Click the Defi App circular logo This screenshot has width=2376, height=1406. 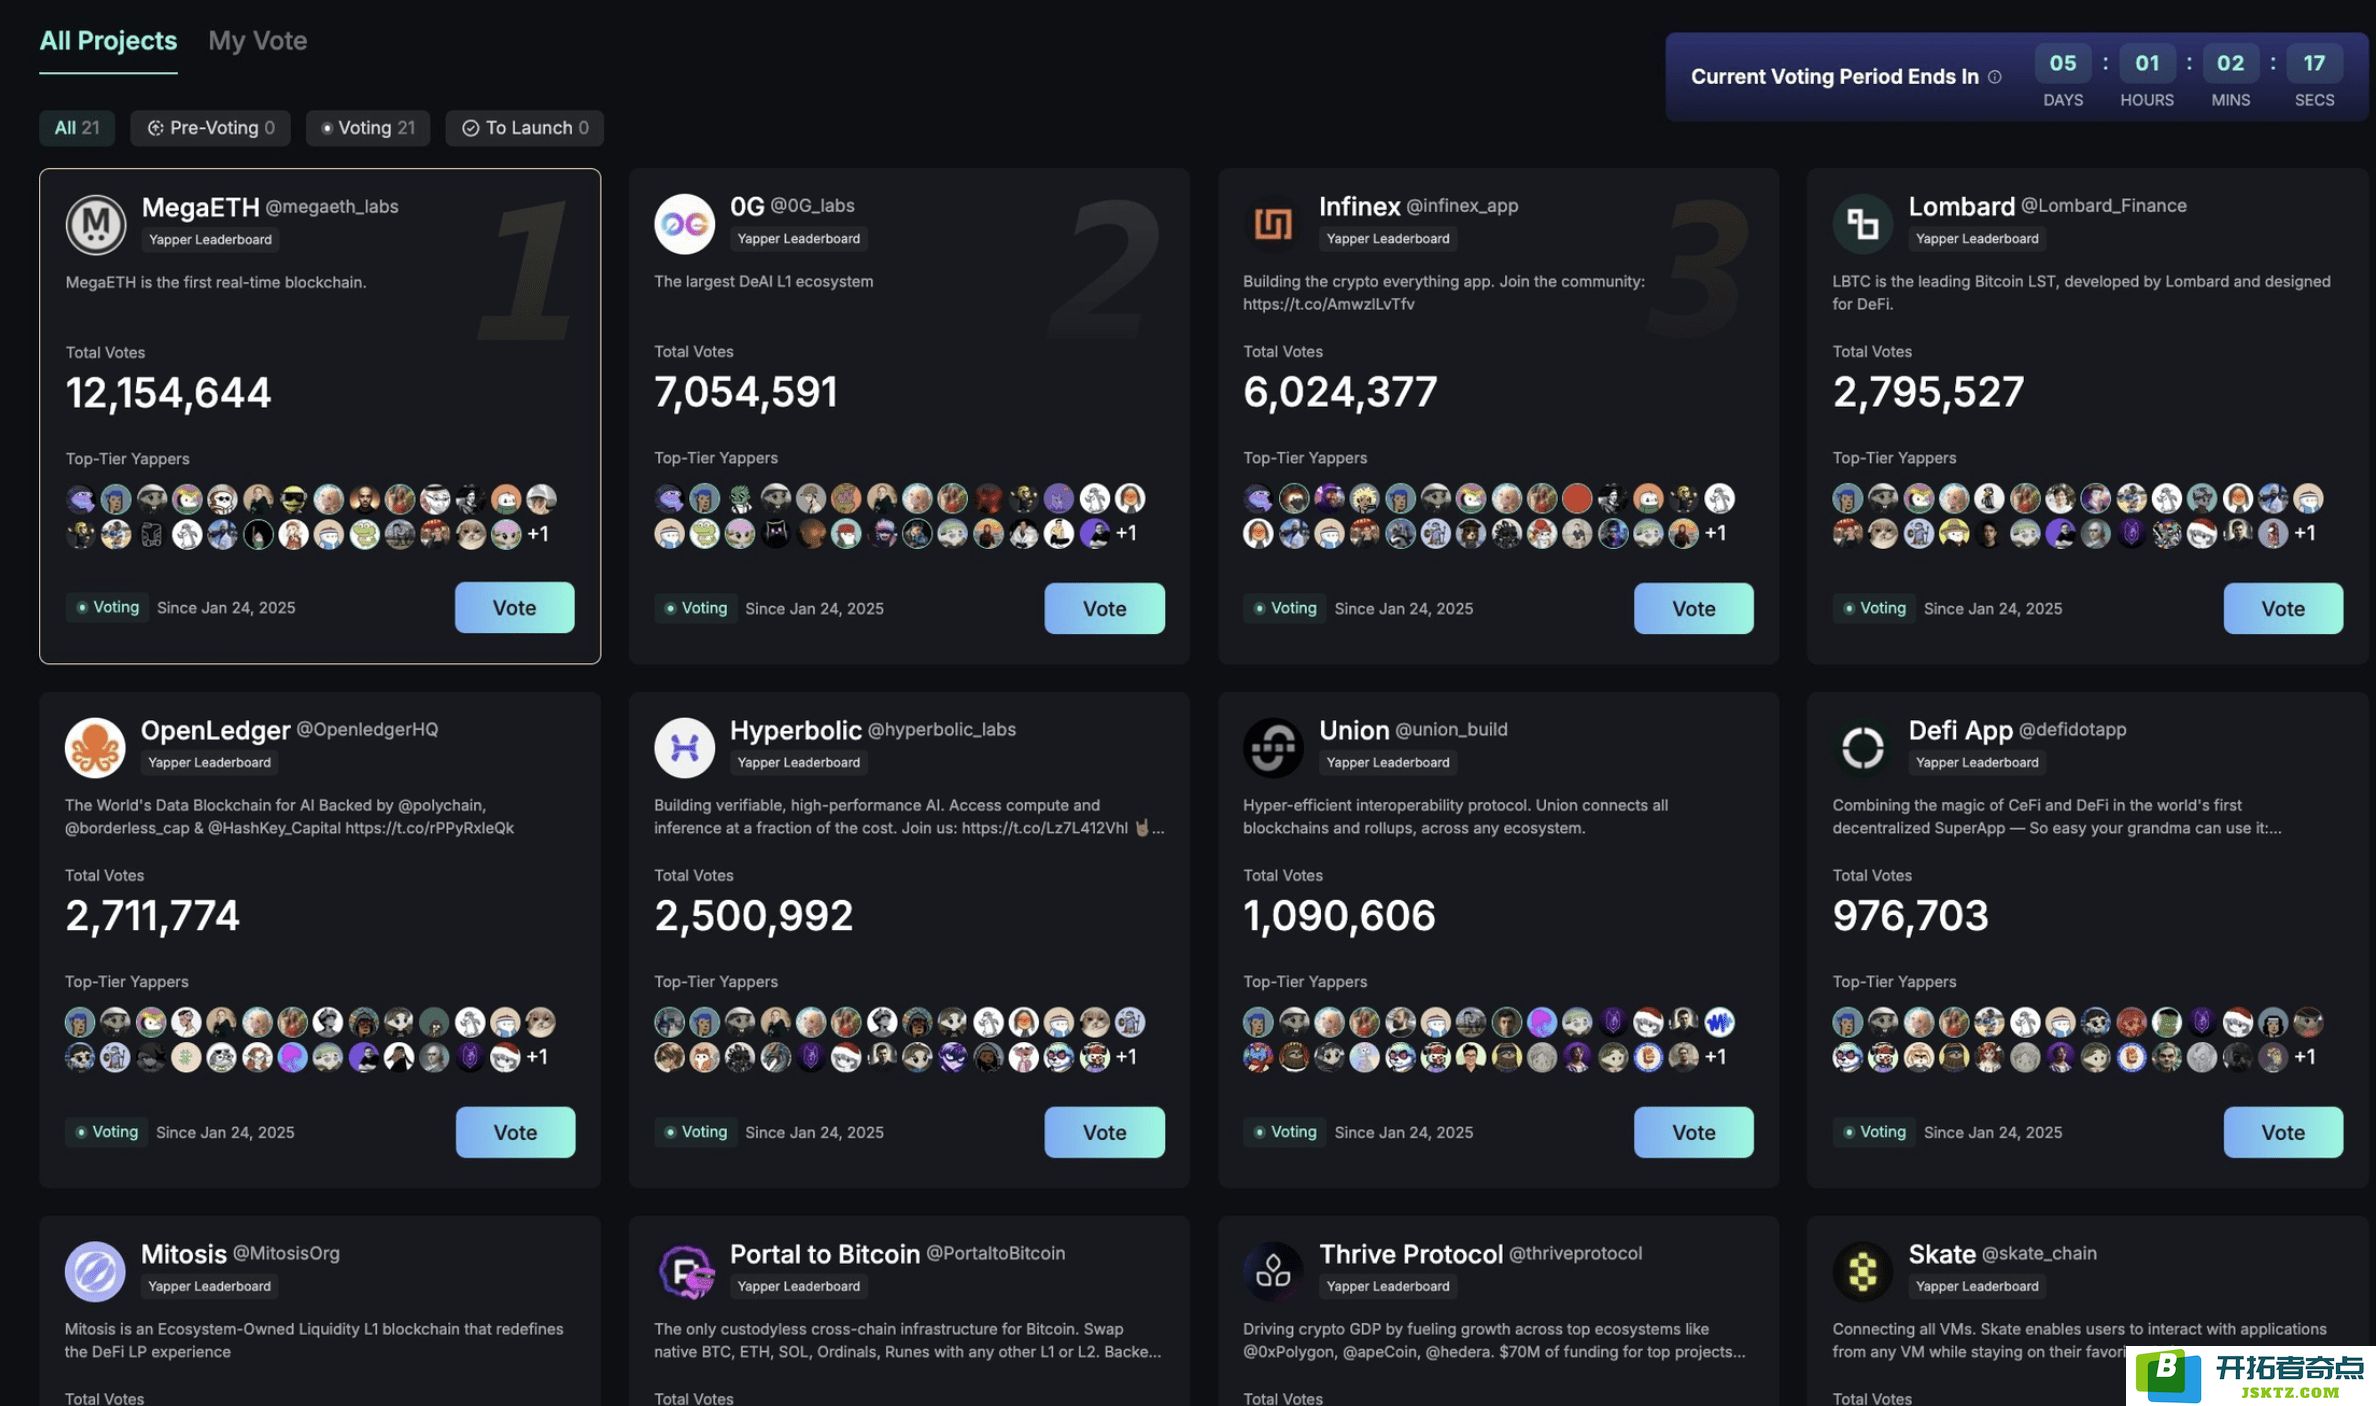(1863, 747)
